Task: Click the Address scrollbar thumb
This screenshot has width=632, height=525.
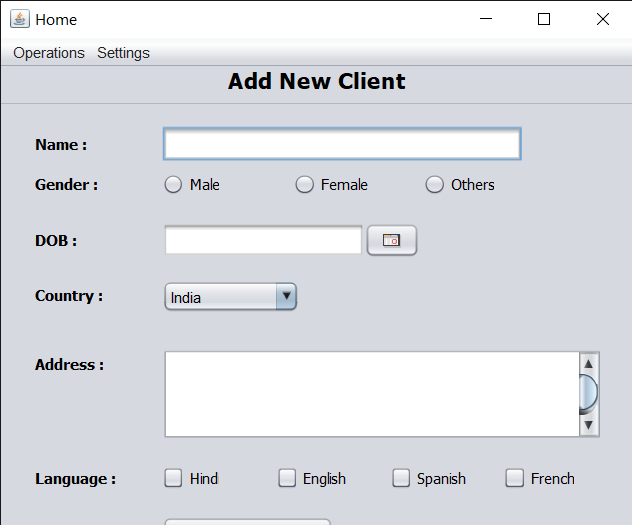Action: click(588, 394)
